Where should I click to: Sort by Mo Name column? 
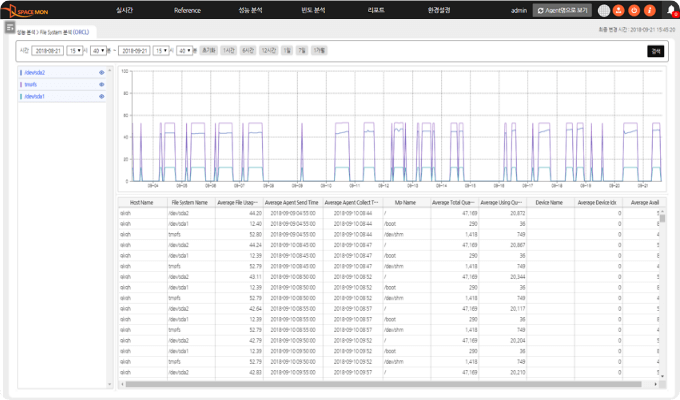405,203
